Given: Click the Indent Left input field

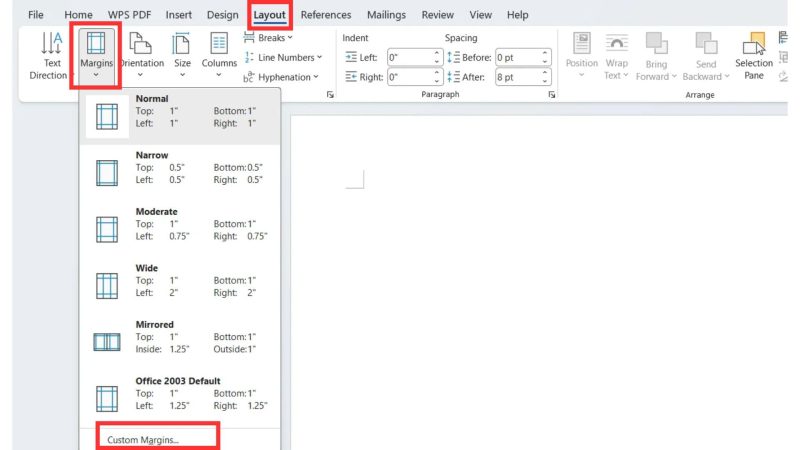Looking at the screenshot, I should [410, 58].
